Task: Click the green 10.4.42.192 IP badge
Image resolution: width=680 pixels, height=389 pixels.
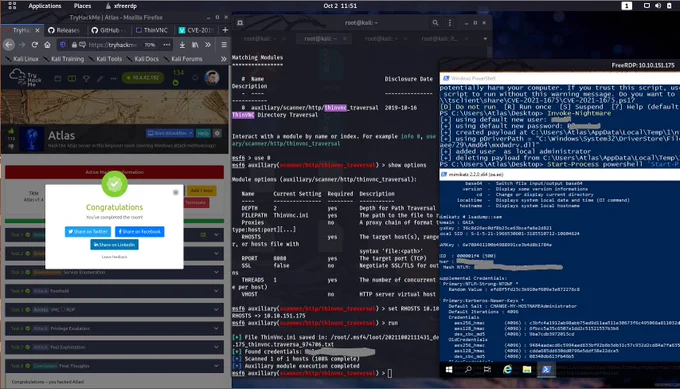Action: (x=143, y=78)
